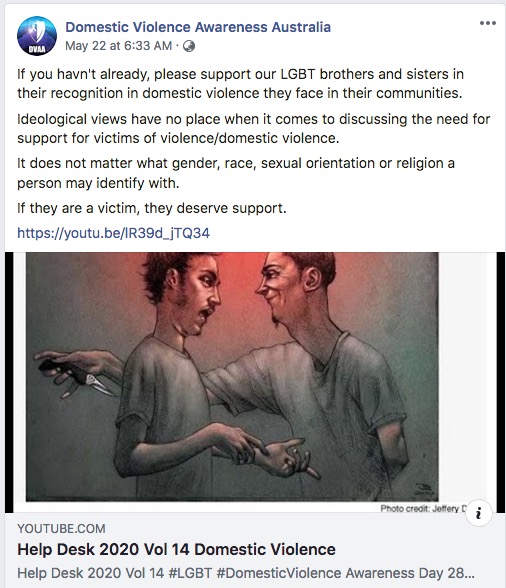Image resolution: width=506 pixels, height=588 pixels.
Task: Click the artist signature on the illustration
Action: coord(425,489)
